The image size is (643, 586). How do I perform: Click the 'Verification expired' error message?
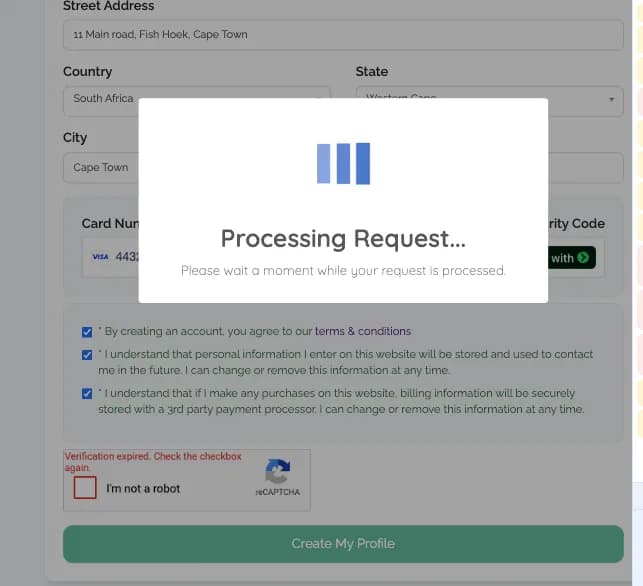(x=153, y=462)
